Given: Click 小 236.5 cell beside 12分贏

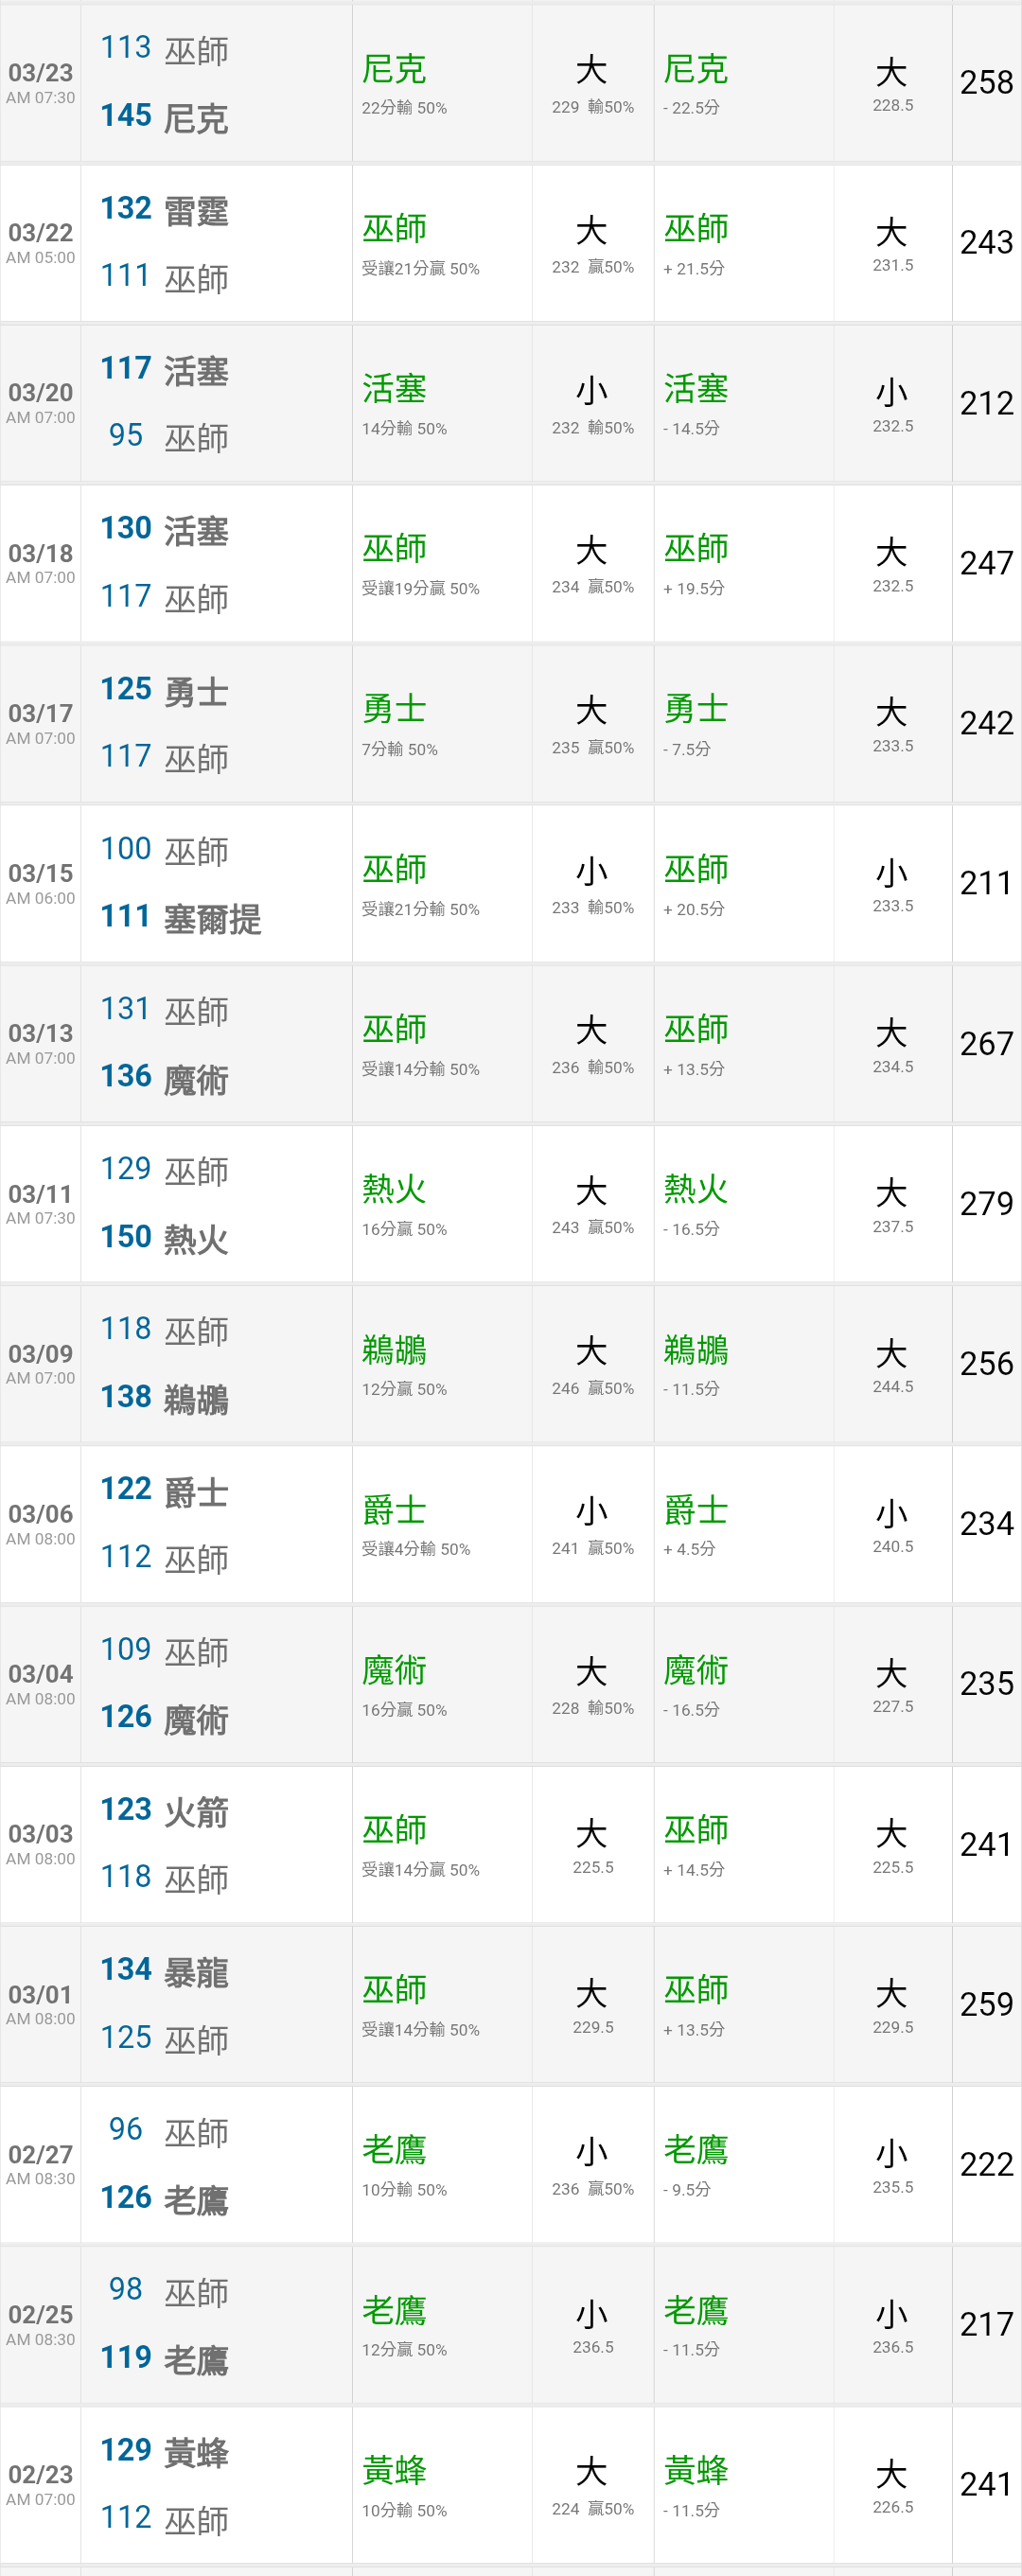Looking at the screenshot, I should point(592,2323).
